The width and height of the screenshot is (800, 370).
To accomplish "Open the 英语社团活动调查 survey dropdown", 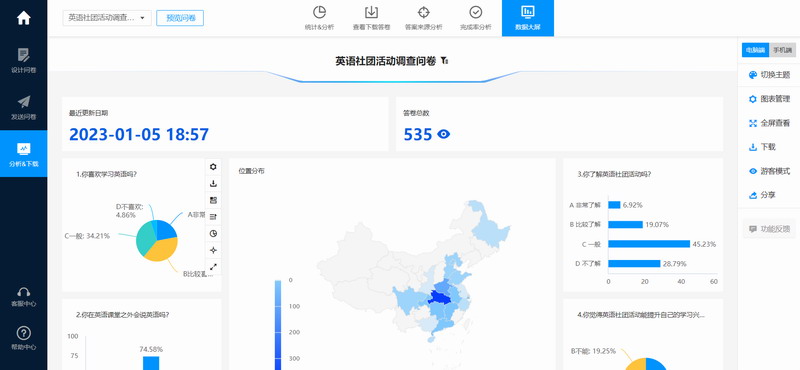I will (x=107, y=18).
